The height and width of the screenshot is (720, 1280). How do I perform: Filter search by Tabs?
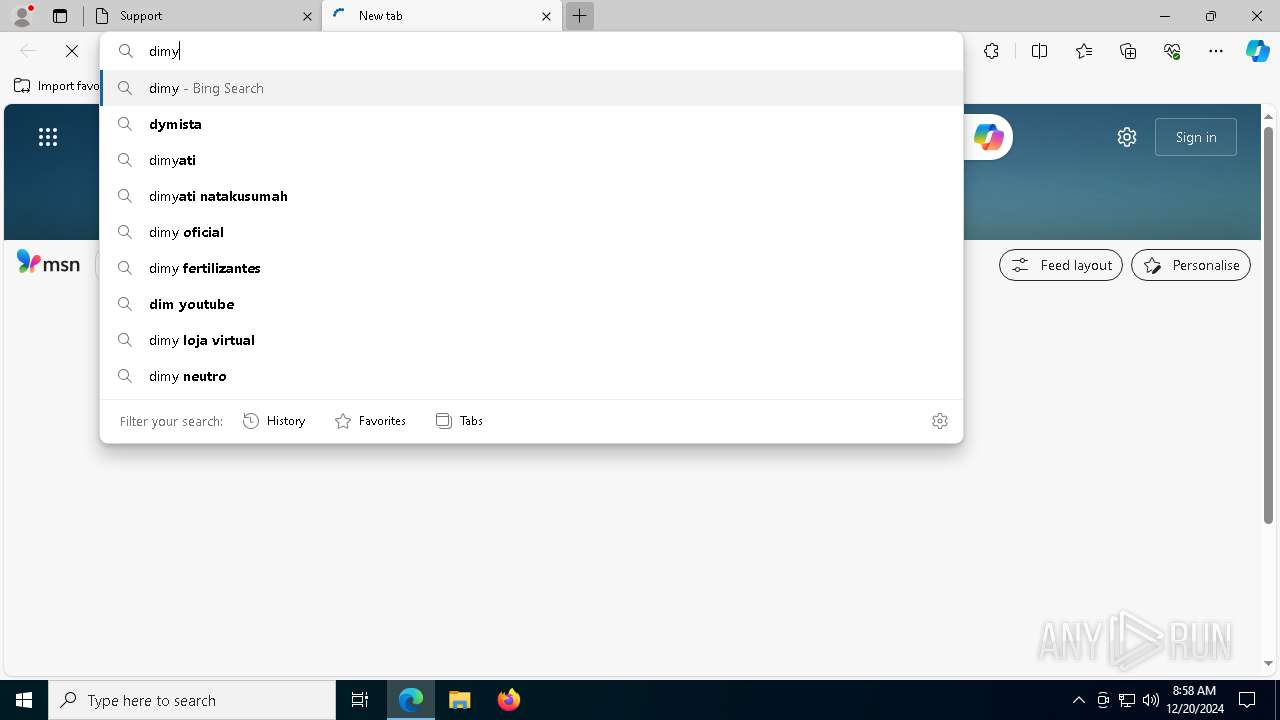click(x=459, y=421)
